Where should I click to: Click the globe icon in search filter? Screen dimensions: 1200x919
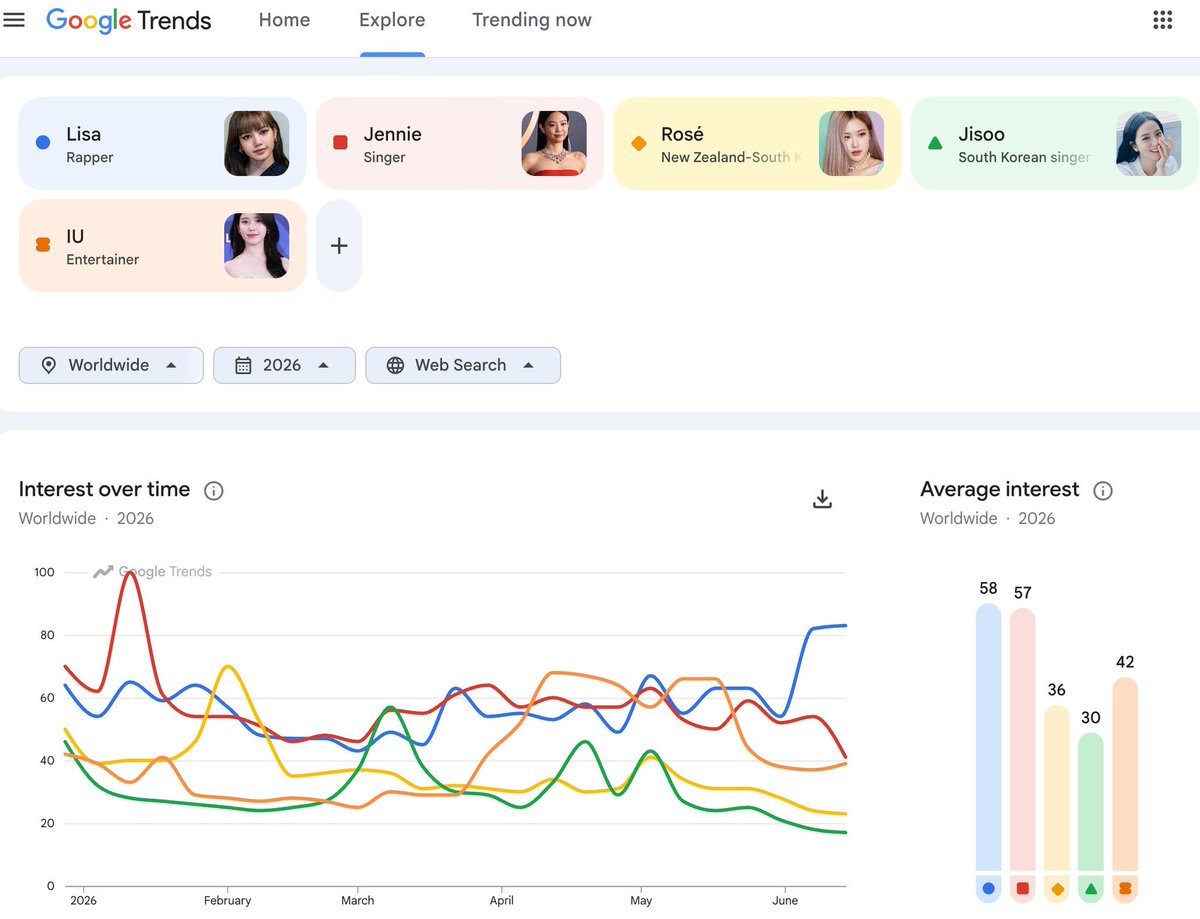(395, 365)
